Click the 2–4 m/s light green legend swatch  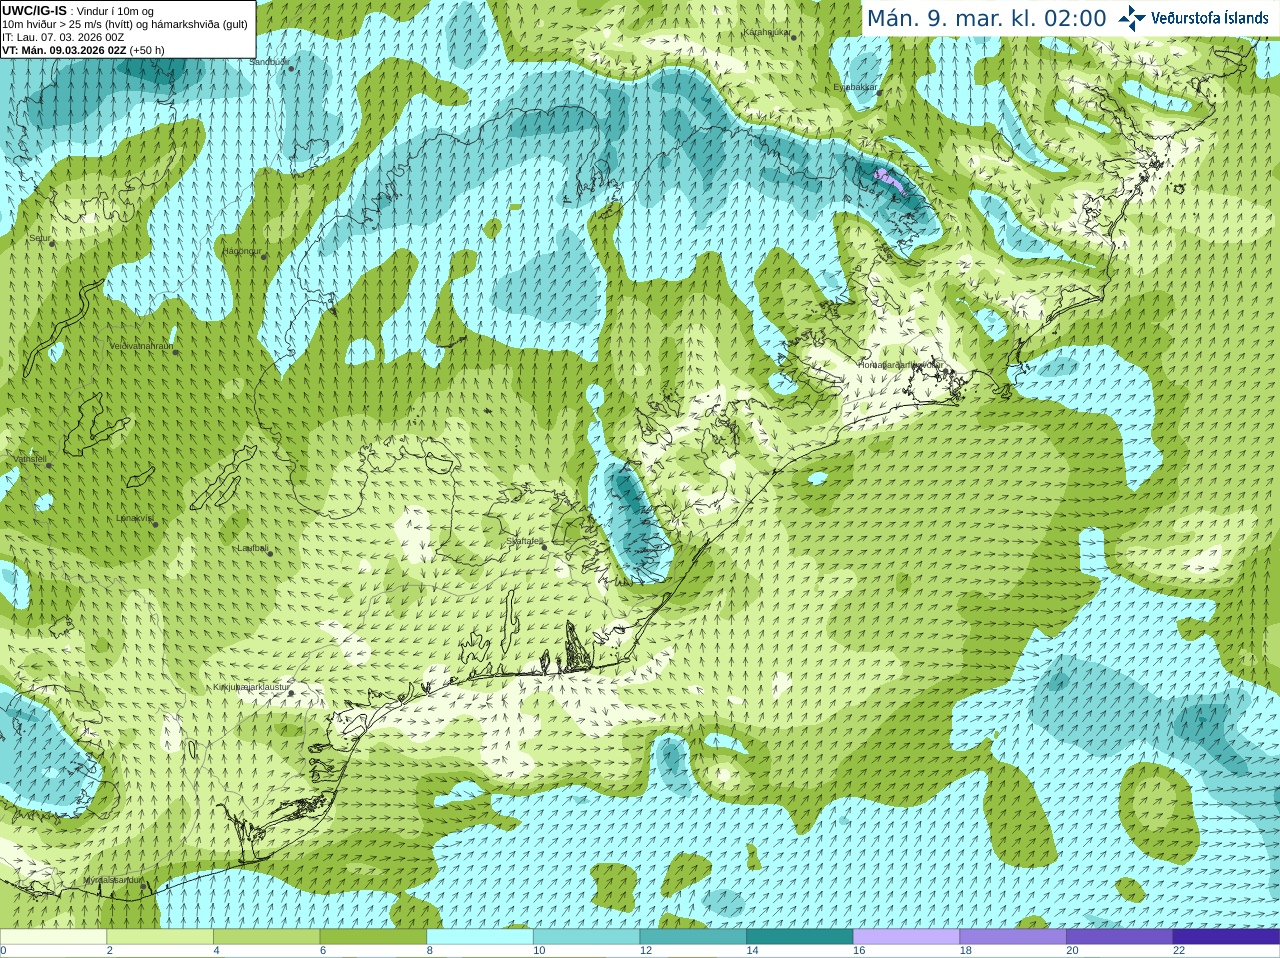coord(160,937)
